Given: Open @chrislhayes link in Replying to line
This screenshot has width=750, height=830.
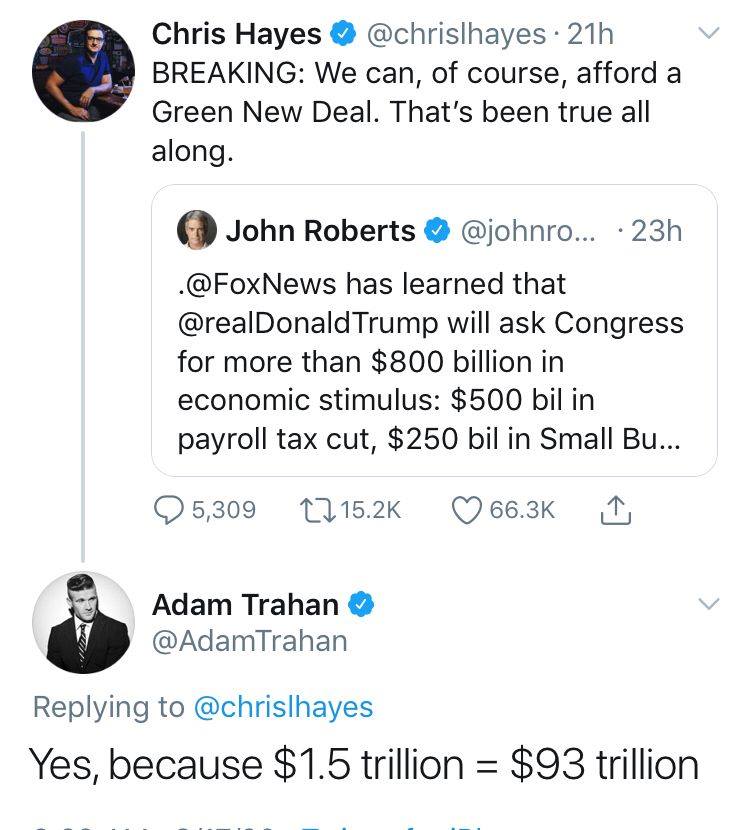Looking at the screenshot, I should [x=284, y=707].
